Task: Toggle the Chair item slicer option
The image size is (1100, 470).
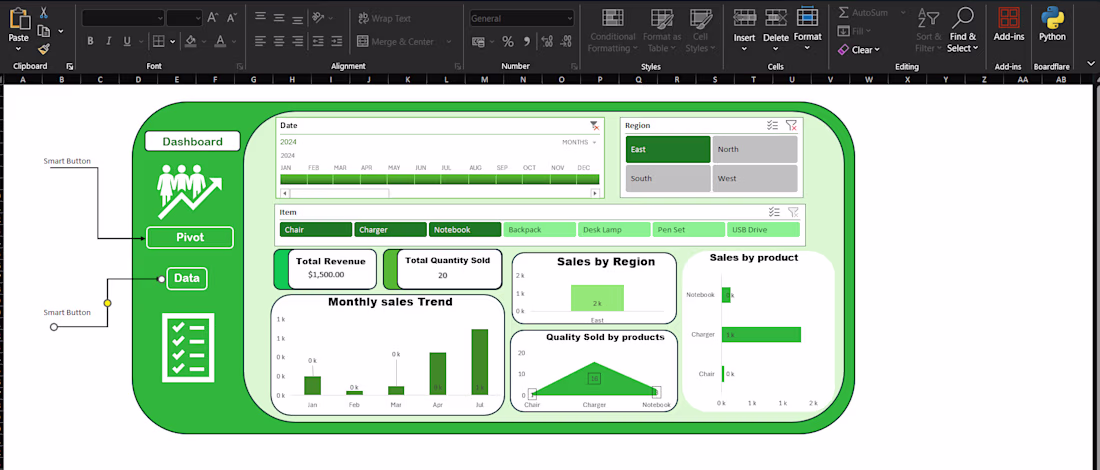Action: coord(316,229)
